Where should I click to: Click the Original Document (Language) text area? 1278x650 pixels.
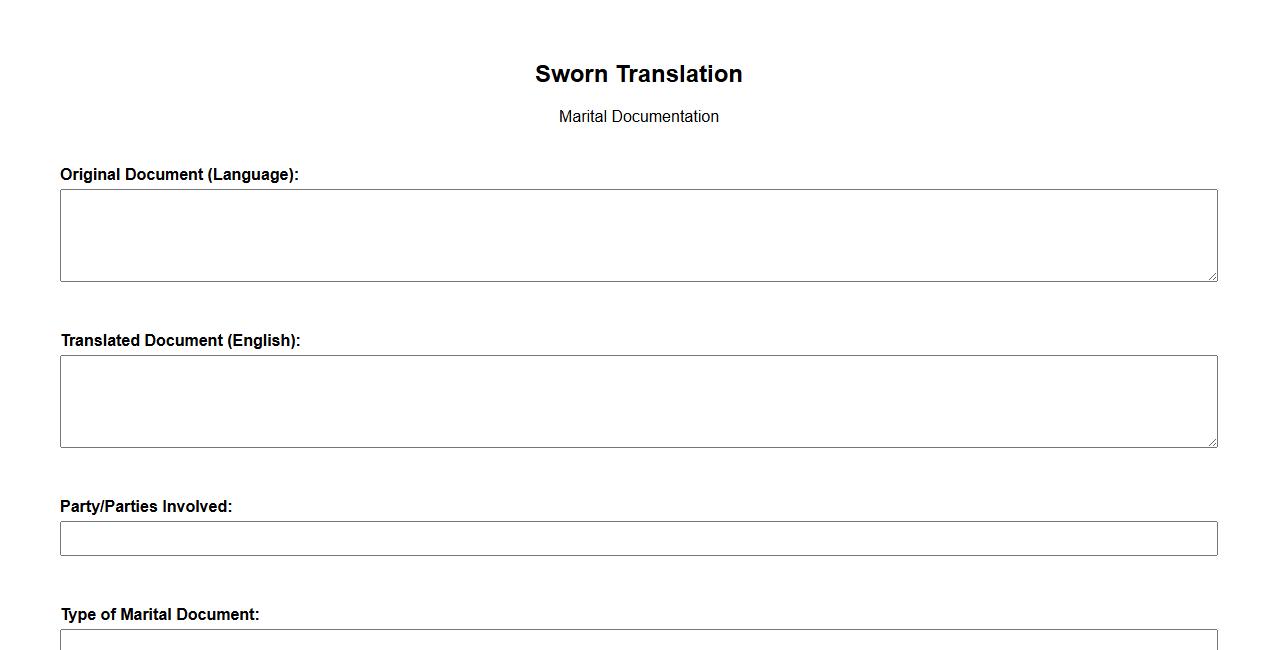point(638,235)
